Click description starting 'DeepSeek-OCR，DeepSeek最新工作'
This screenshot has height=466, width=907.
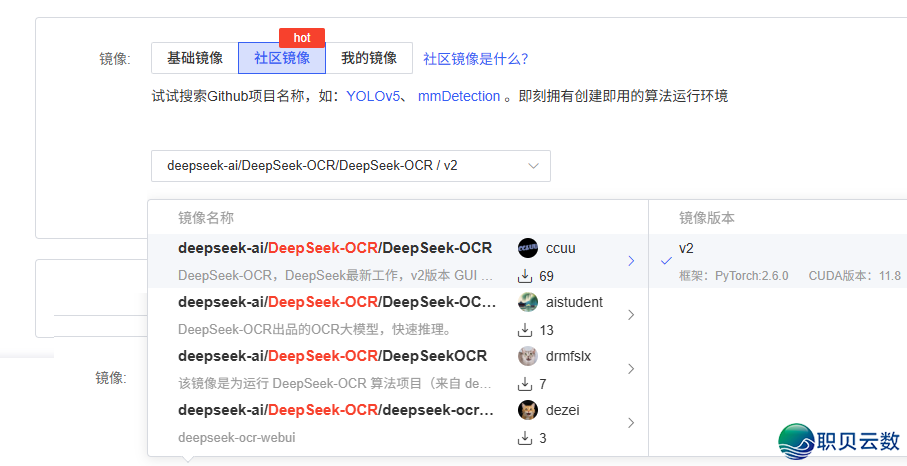pos(335,276)
